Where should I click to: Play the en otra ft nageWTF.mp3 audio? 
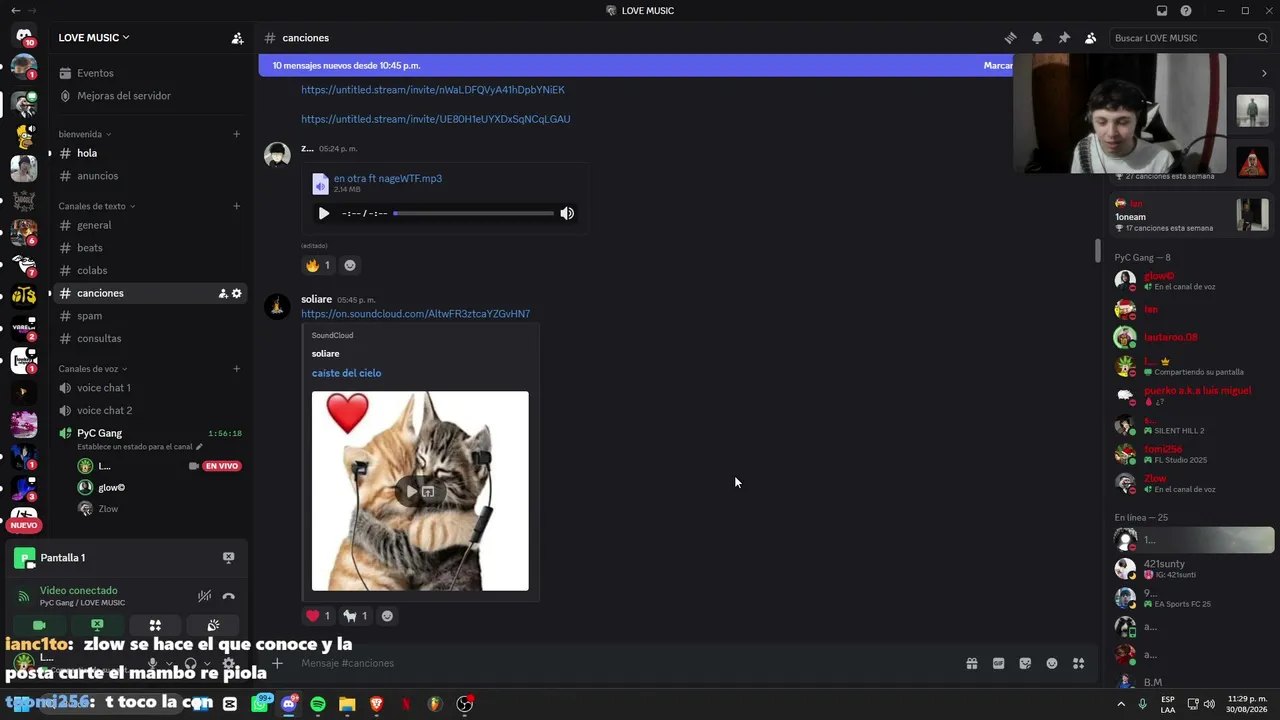[x=323, y=213]
